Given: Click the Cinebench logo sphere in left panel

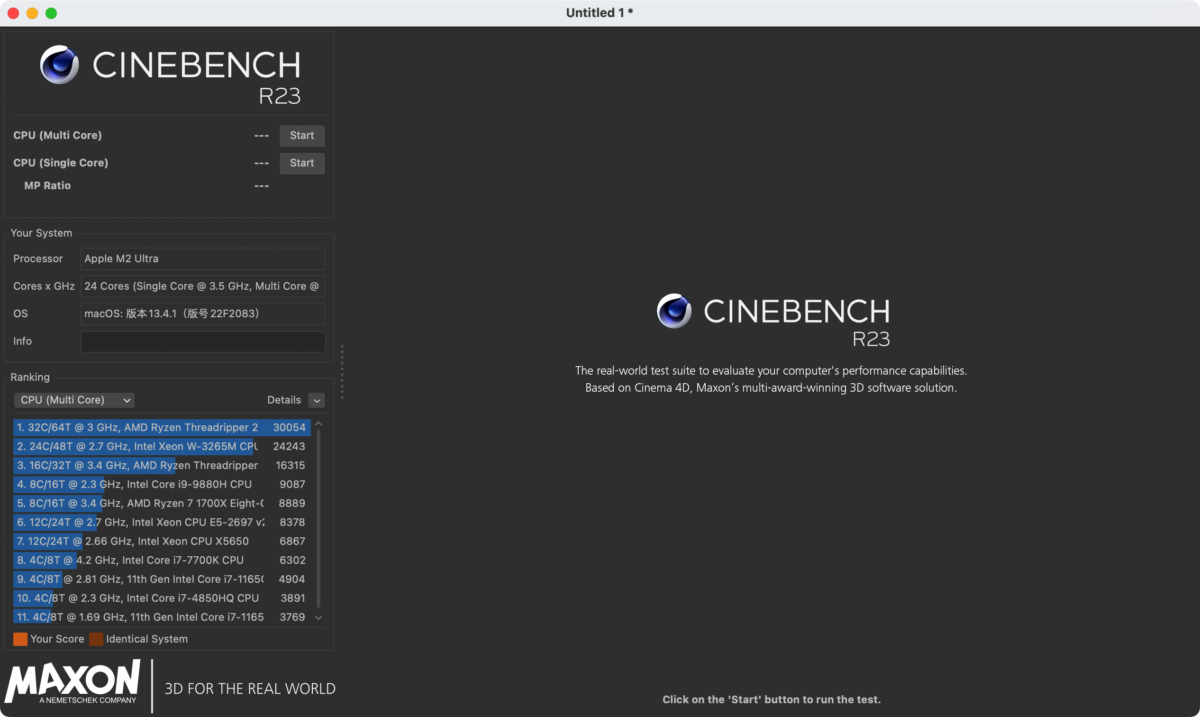Looking at the screenshot, I should point(60,65).
